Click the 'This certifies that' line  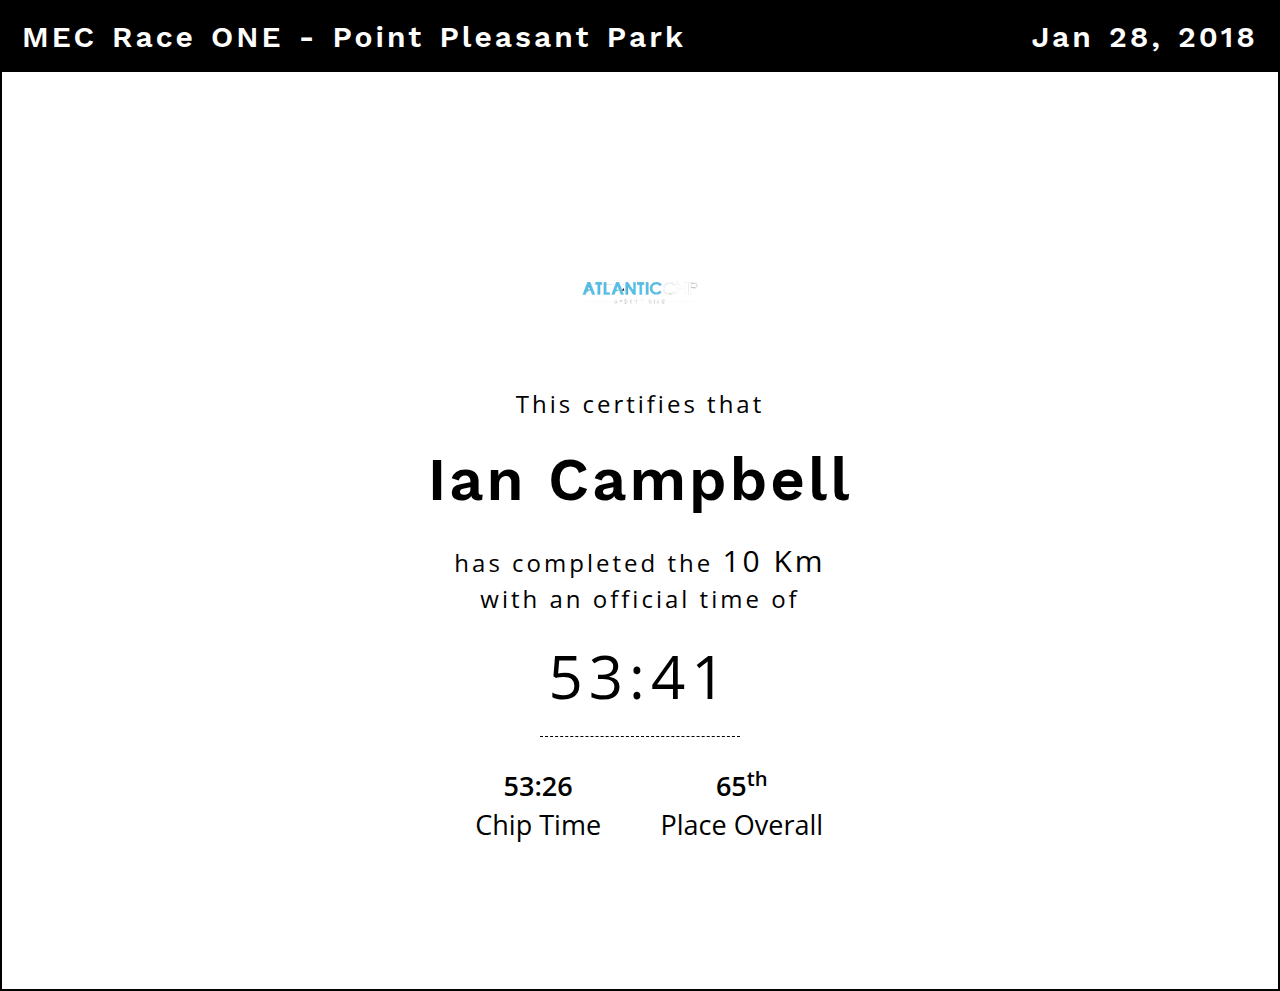coord(639,405)
